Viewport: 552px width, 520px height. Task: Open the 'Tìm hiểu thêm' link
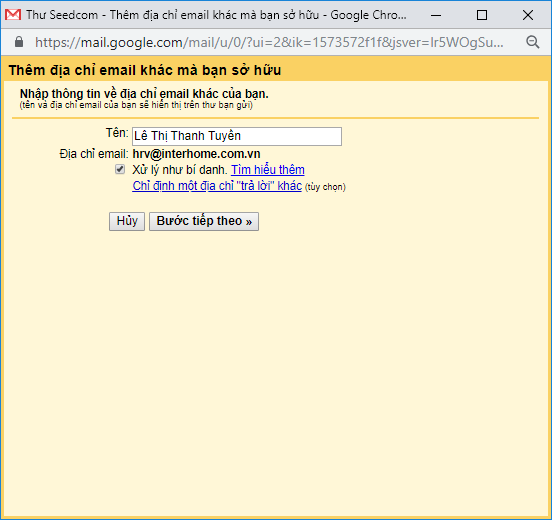[268, 170]
